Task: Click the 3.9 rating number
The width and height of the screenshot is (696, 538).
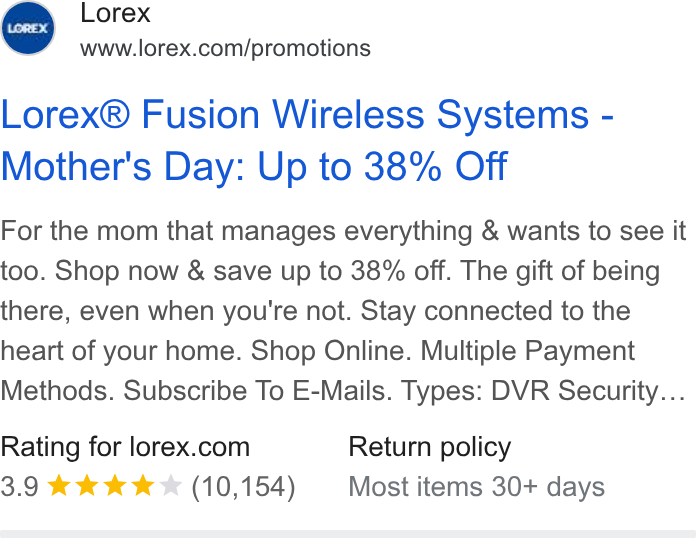Action: 20,487
